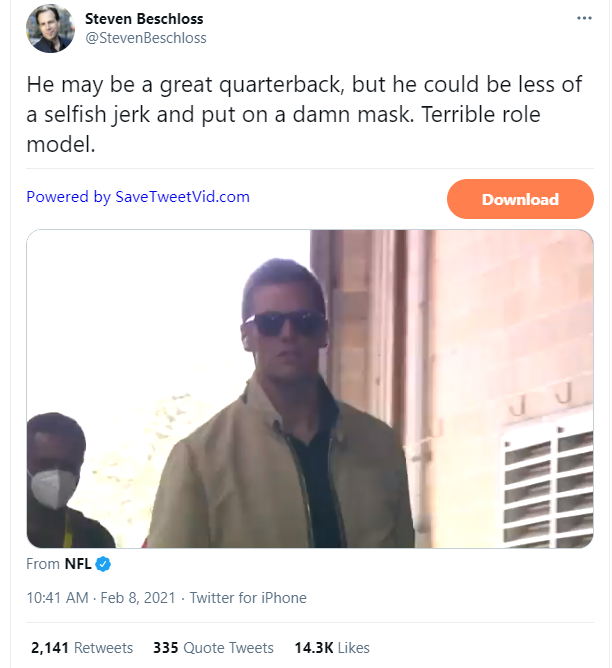View the 14.3K Likes list
The height and width of the screenshot is (668, 612).
(x=331, y=648)
